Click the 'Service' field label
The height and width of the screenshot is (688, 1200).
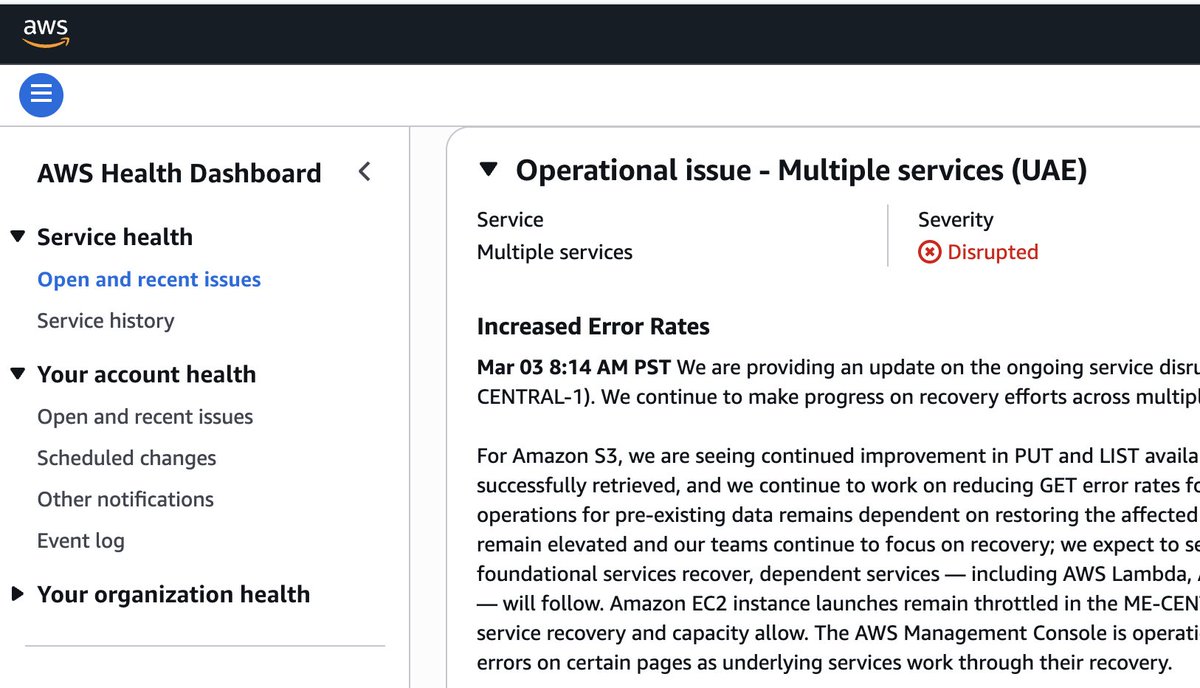(510, 220)
